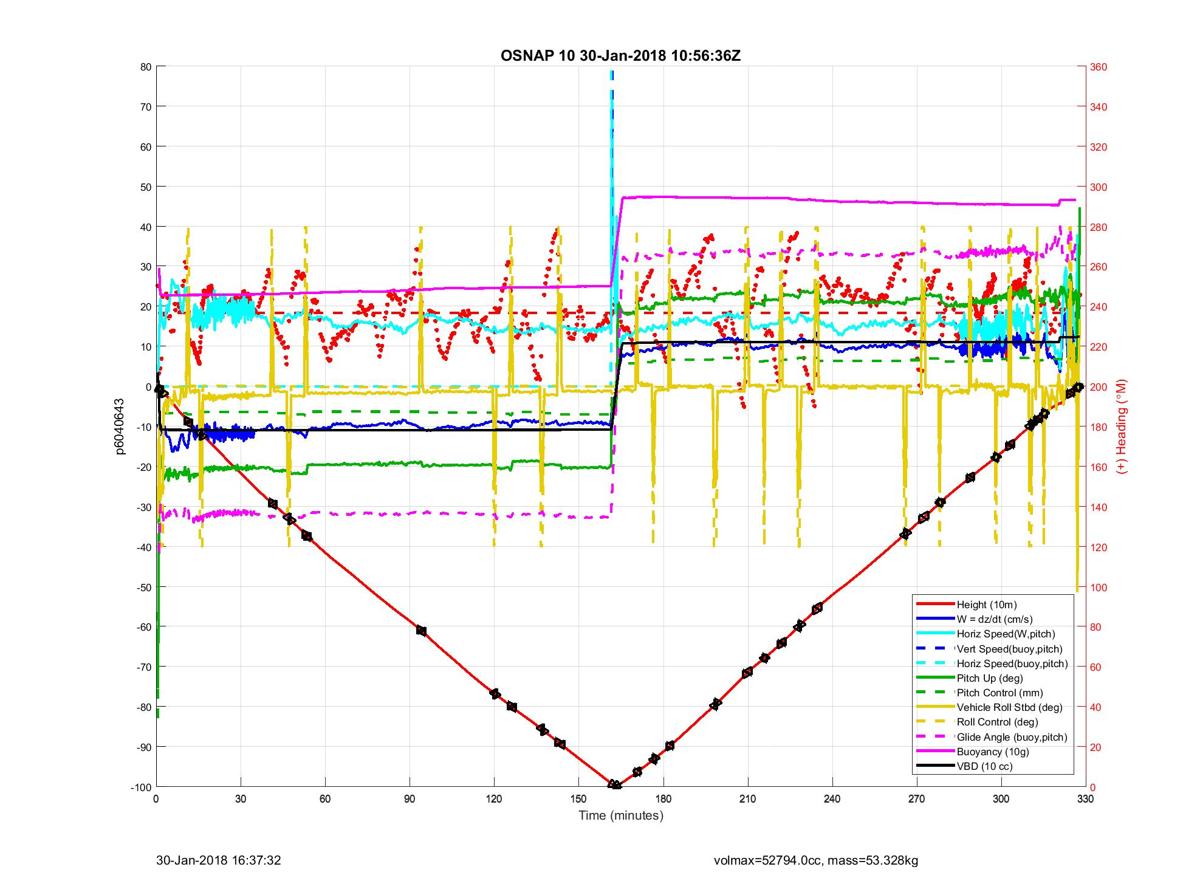Viewport: 1200px width, 885px height.
Task: Click the magenta line sample beside Buoyancy (10g)
Action: pos(934,752)
